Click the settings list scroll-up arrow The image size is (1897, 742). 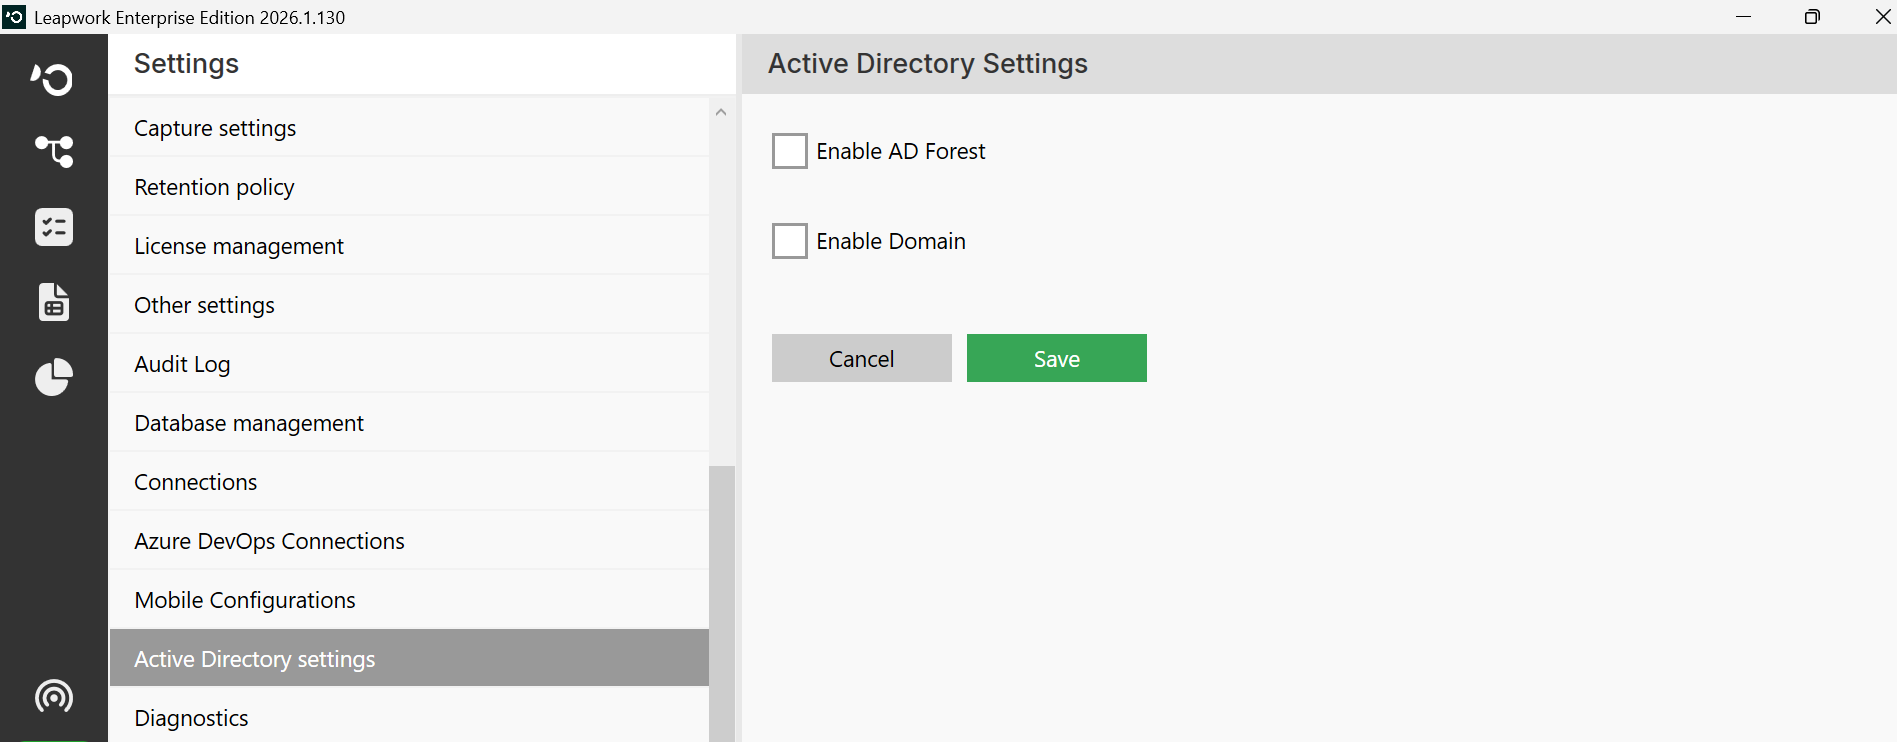click(x=721, y=112)
